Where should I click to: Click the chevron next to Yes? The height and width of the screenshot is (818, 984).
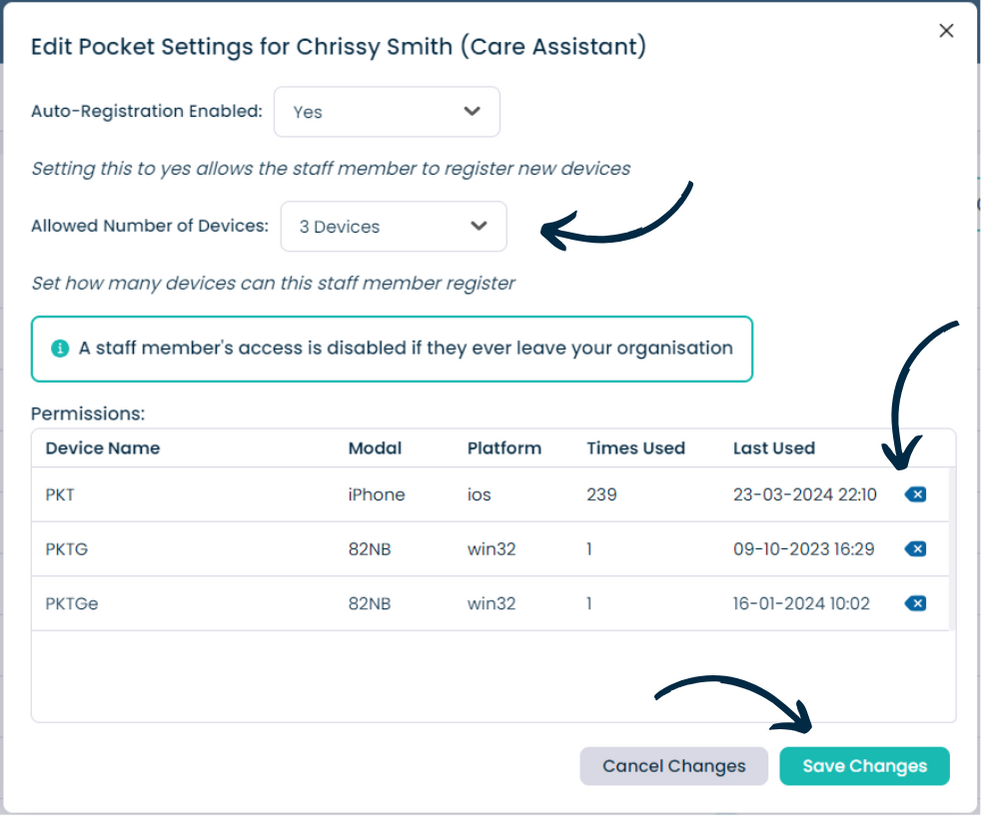coord(473,111)
